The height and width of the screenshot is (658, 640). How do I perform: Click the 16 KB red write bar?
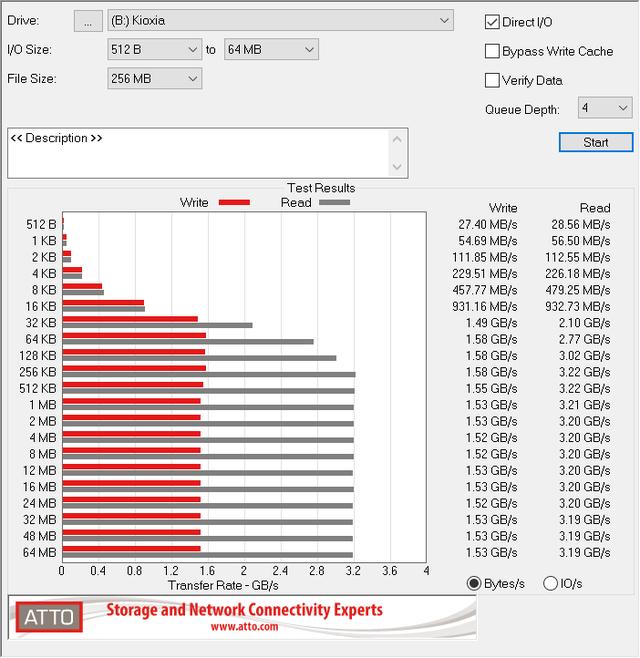(x=103, y=303)
